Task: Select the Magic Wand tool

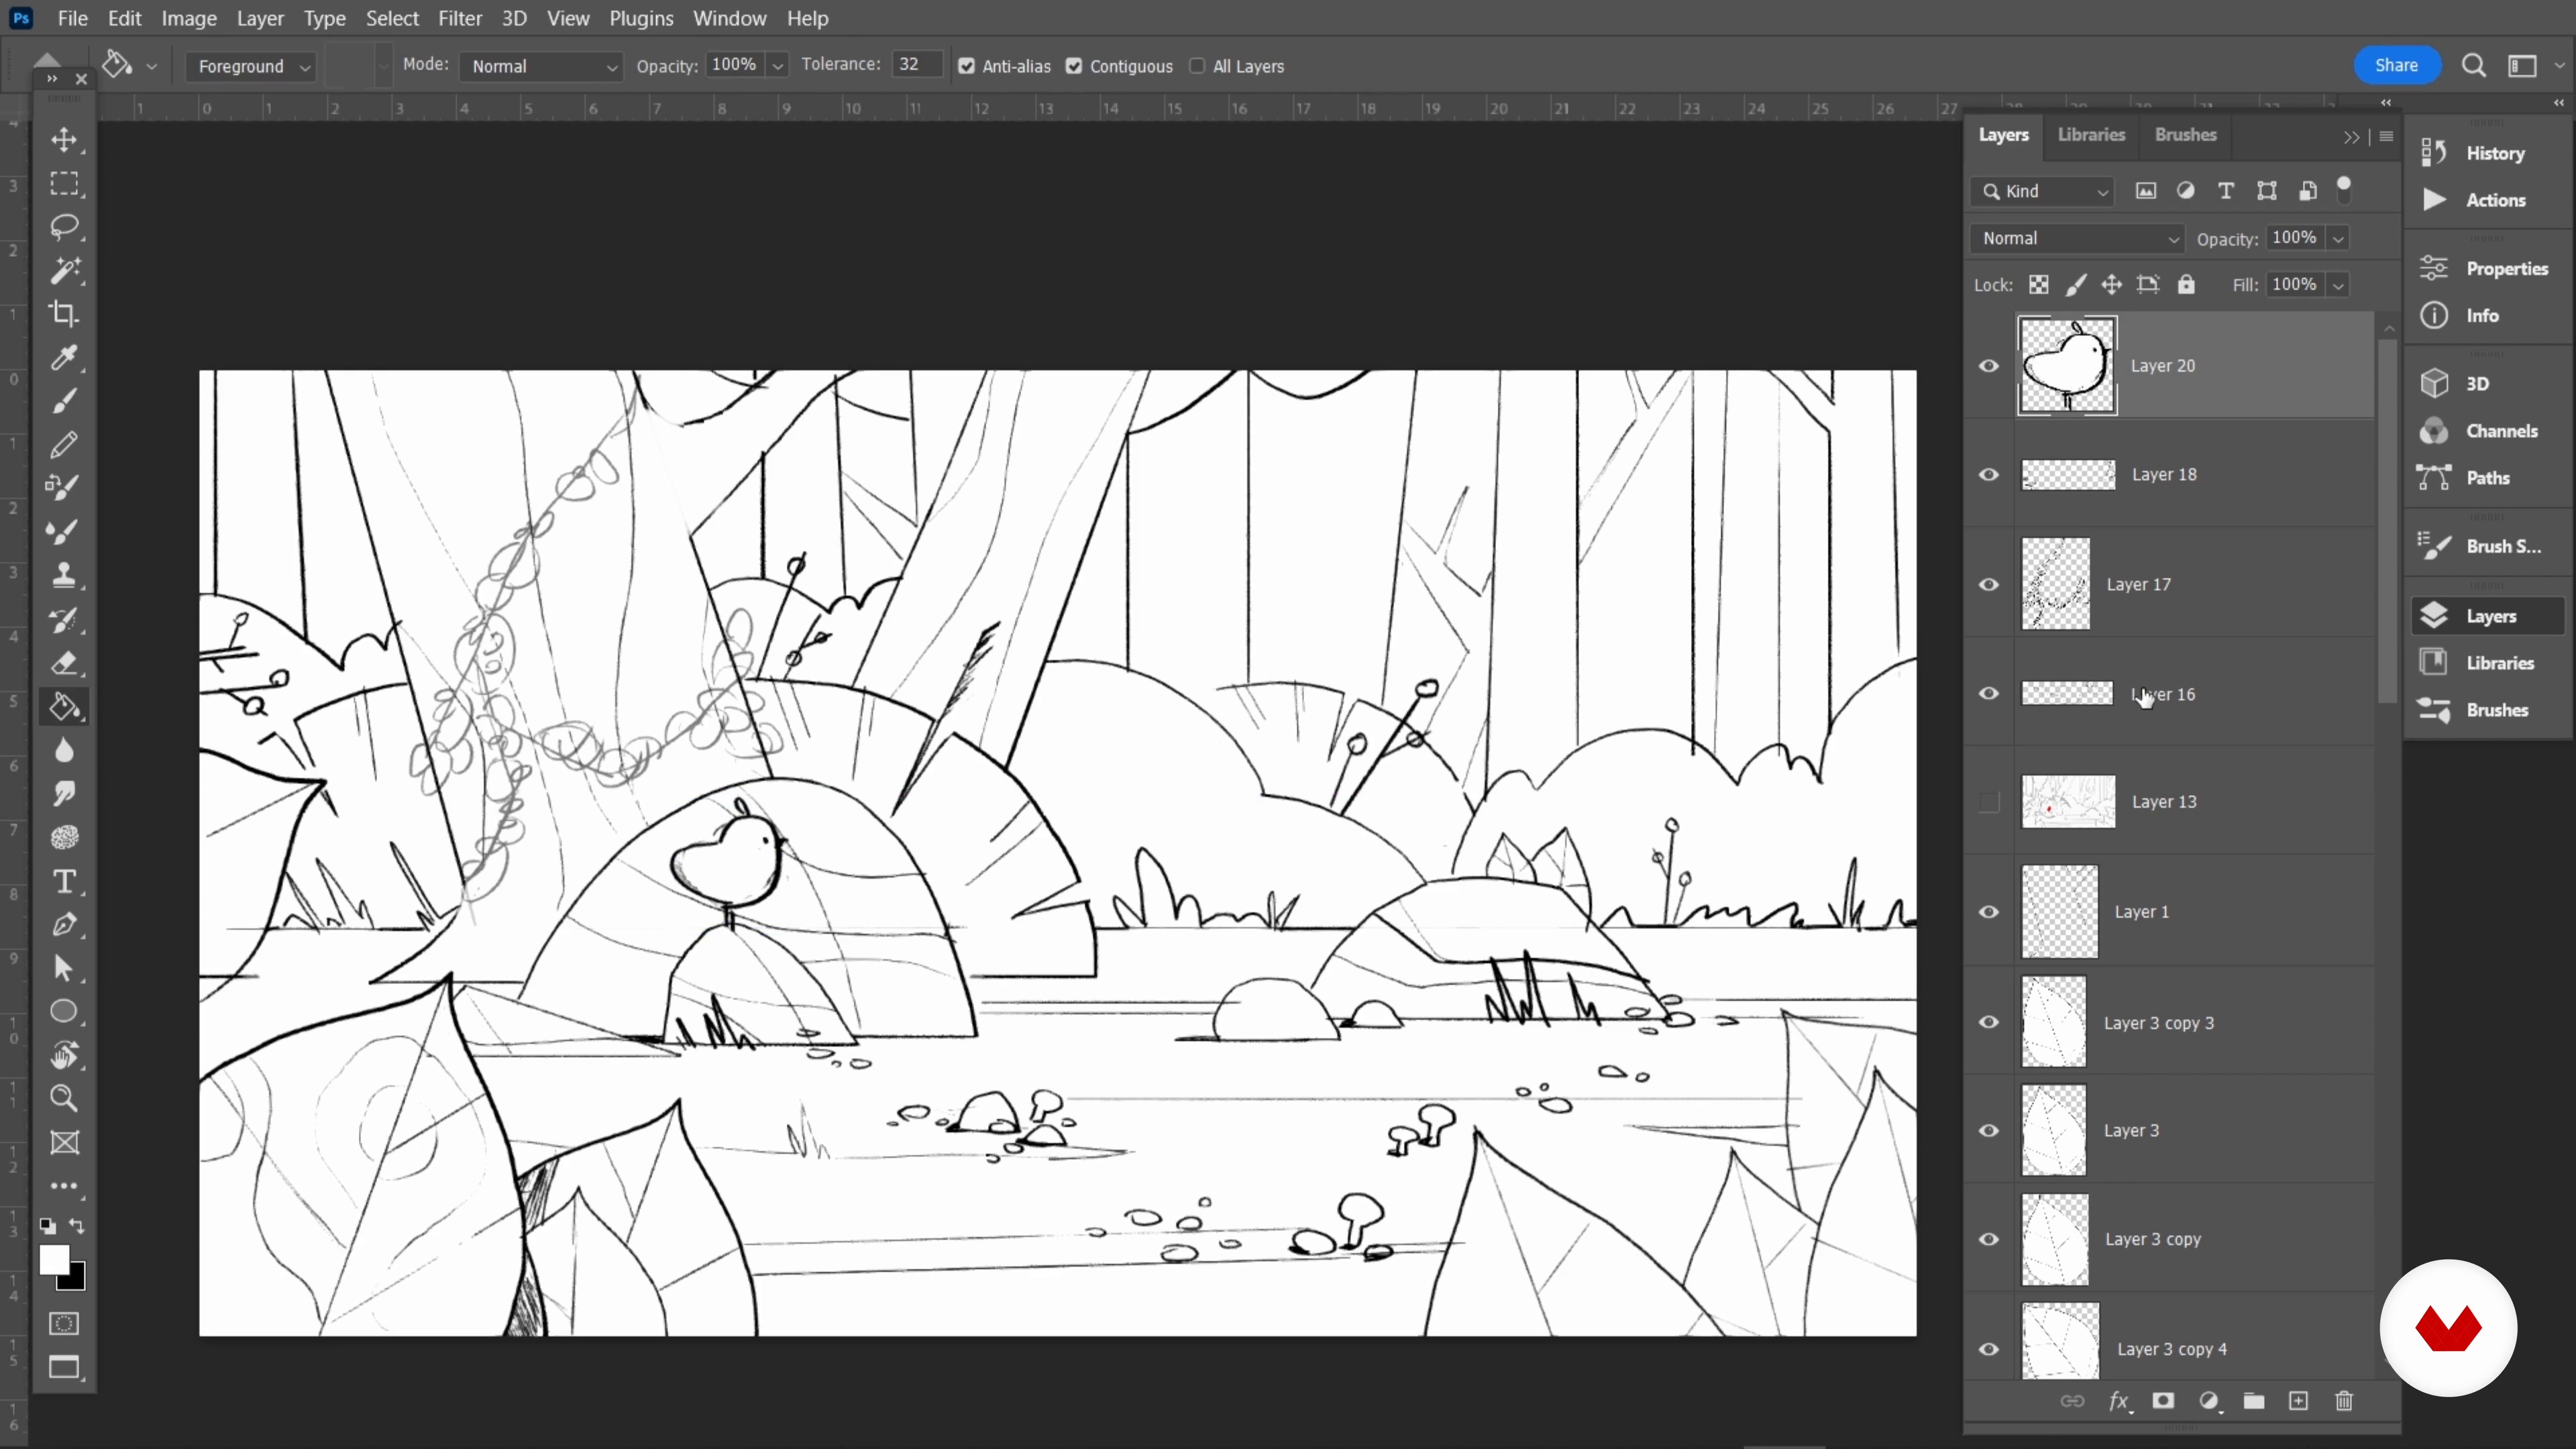Action: [x=65, y=270]
